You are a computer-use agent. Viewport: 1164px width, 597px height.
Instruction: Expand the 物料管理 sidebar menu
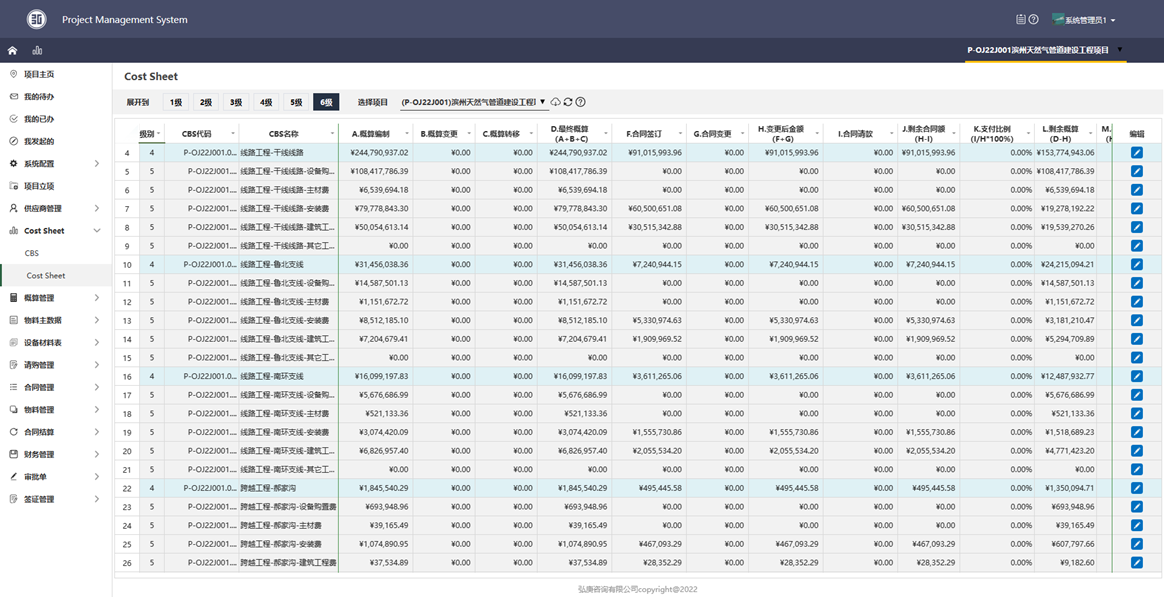[56, 409]
